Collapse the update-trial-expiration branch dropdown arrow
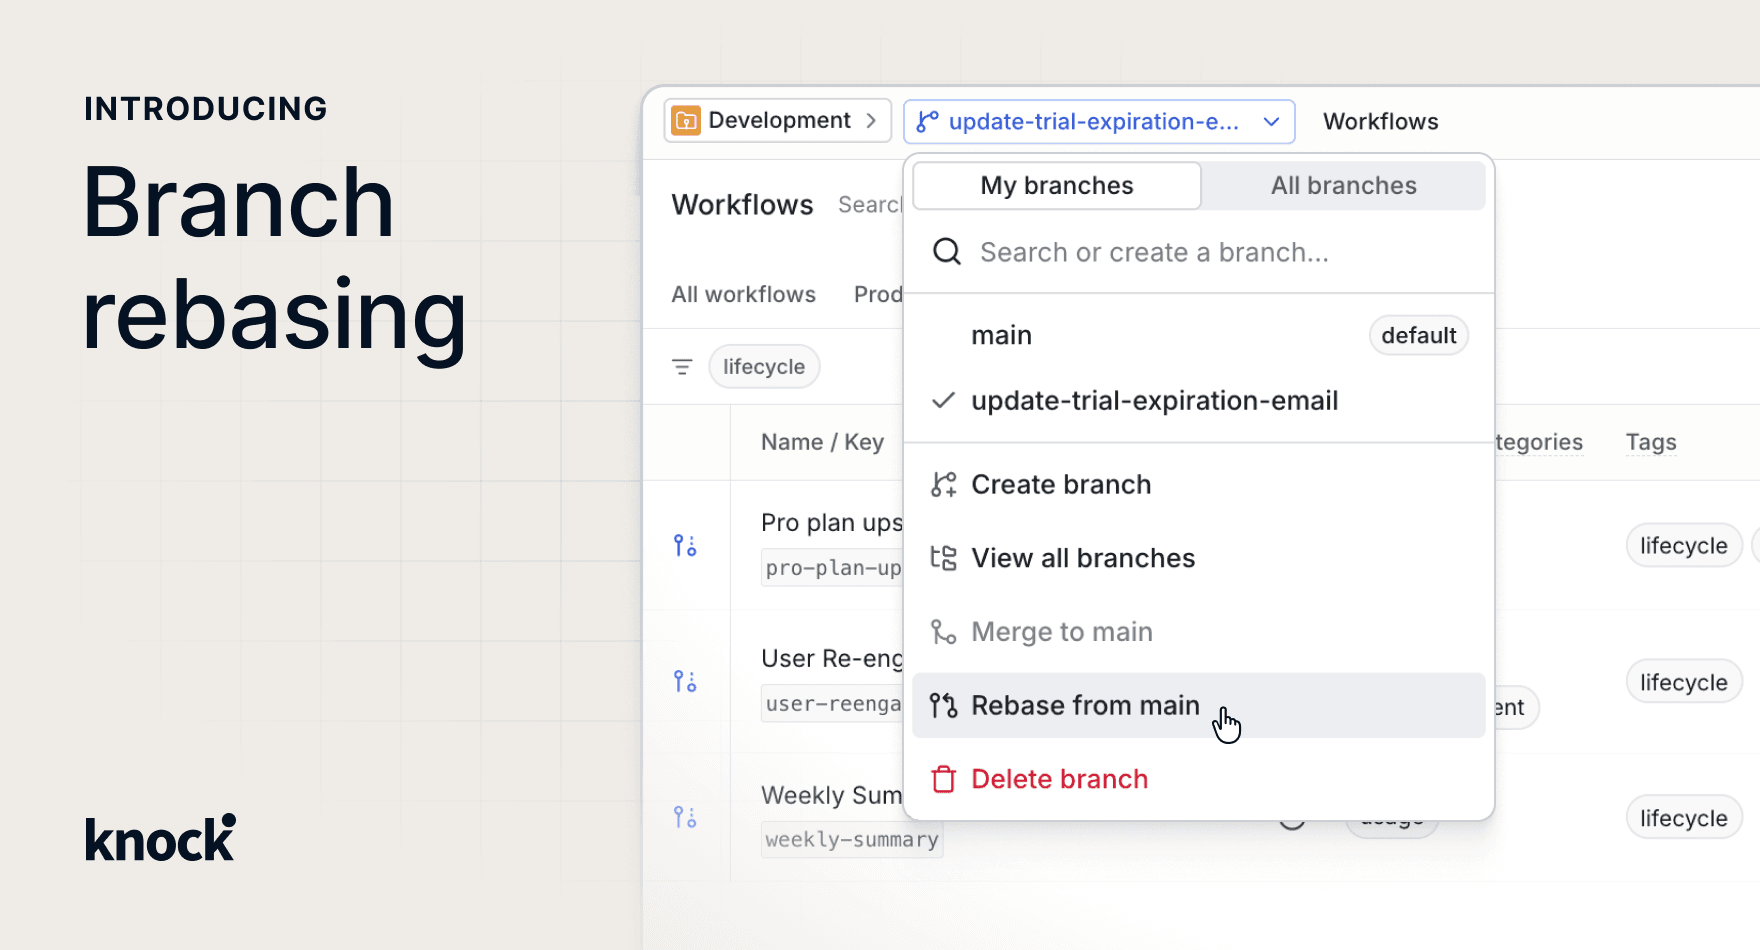The height and width of the screenshot is (950, 1760). [1271, 122]
